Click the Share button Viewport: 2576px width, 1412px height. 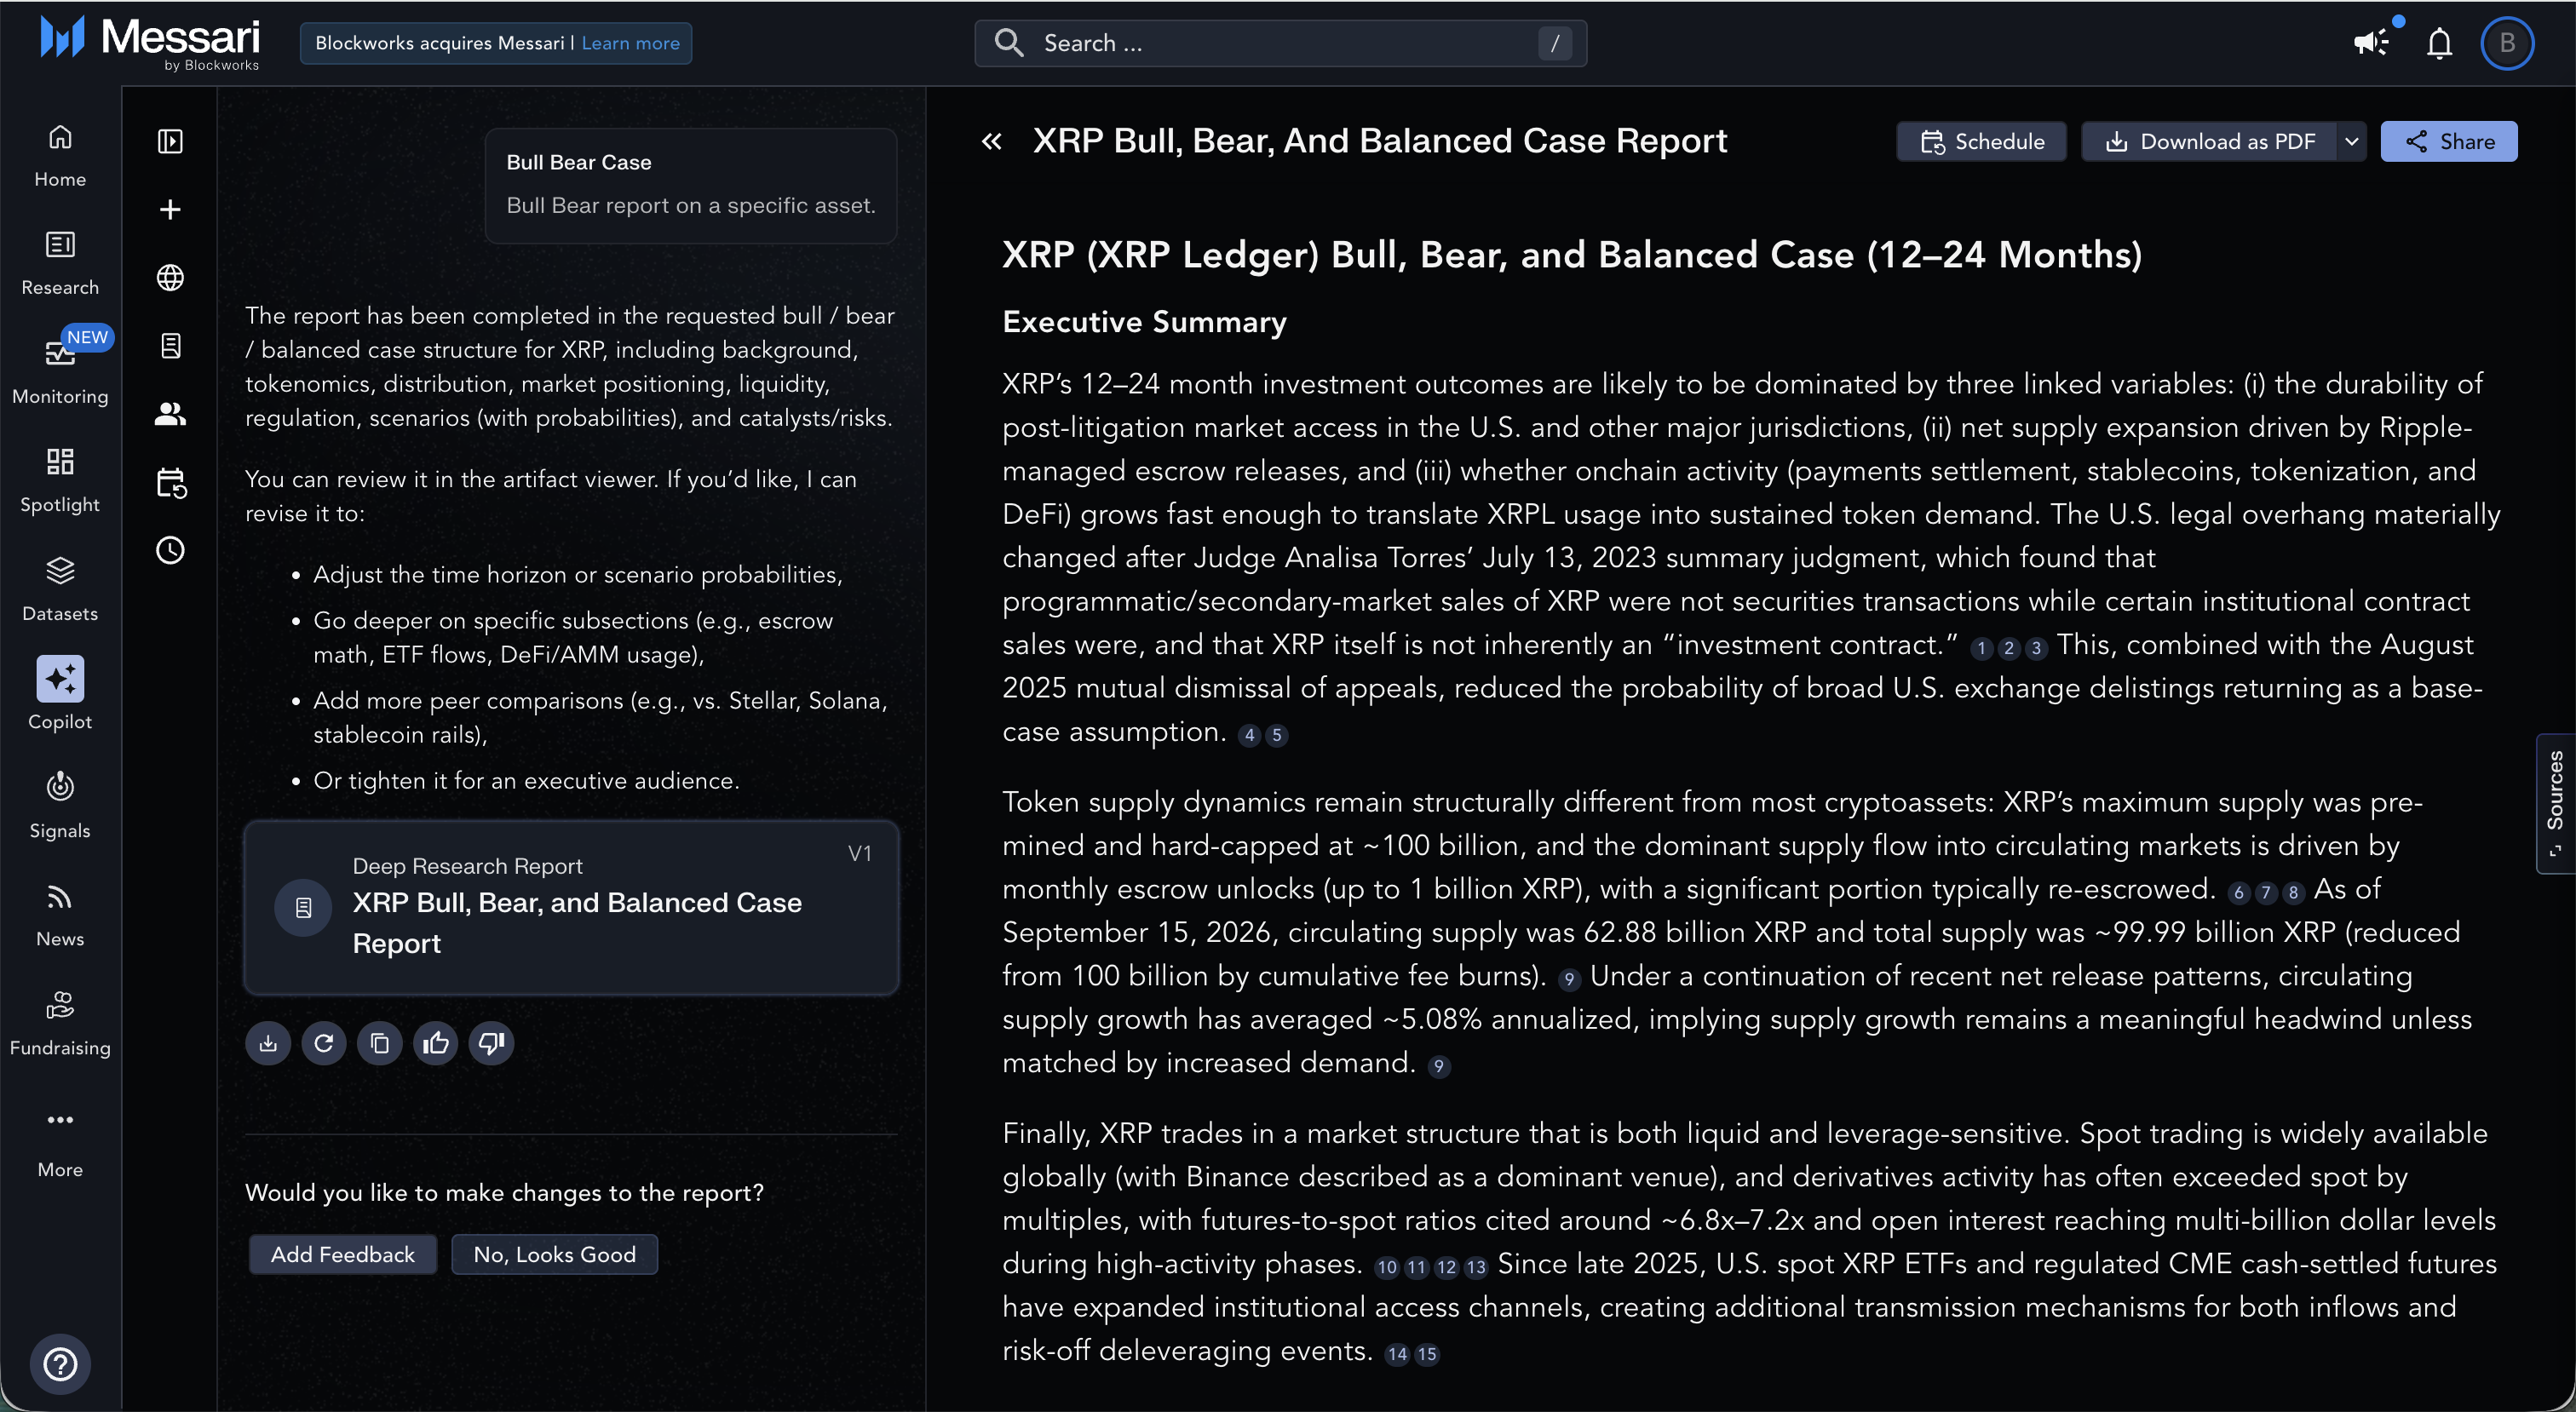[2449, 141]
